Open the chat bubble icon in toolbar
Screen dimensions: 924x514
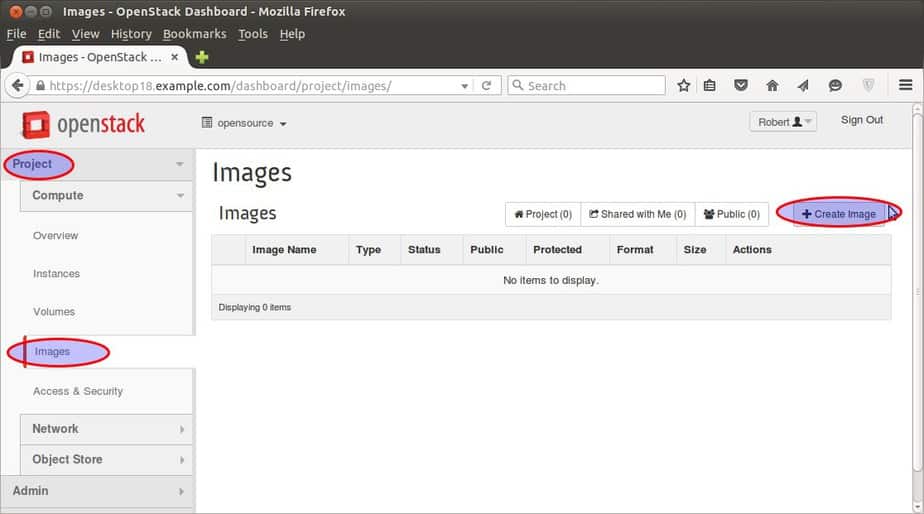[x=835, y=85]
